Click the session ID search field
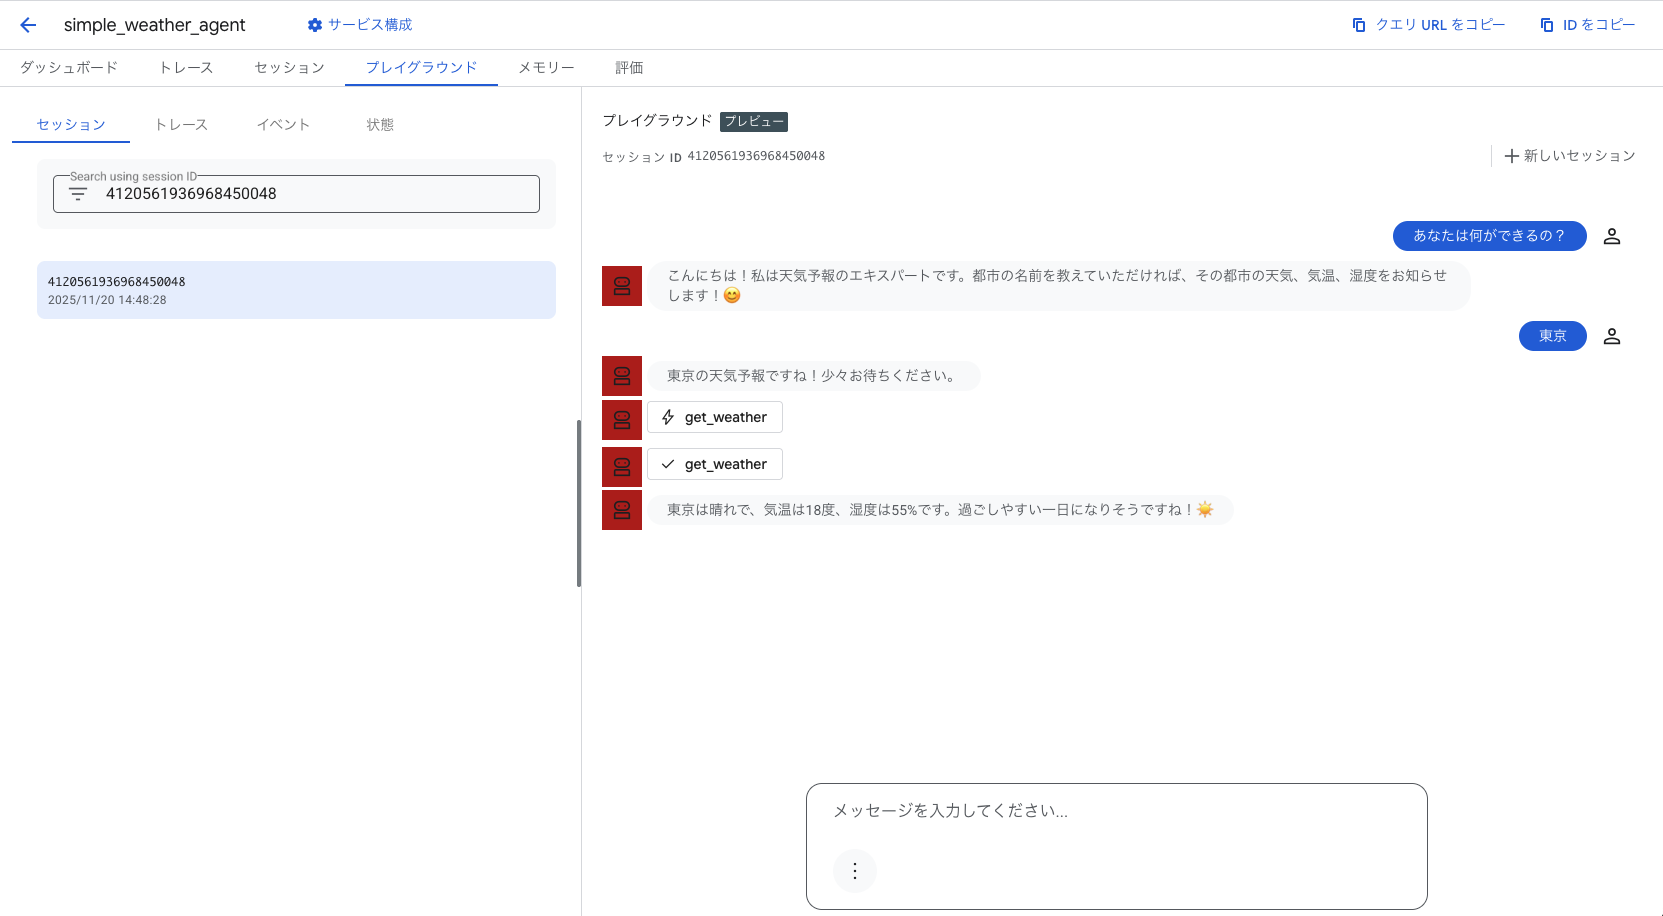The width and height of the screenshot is (1663, 916). tap(310, 194)
